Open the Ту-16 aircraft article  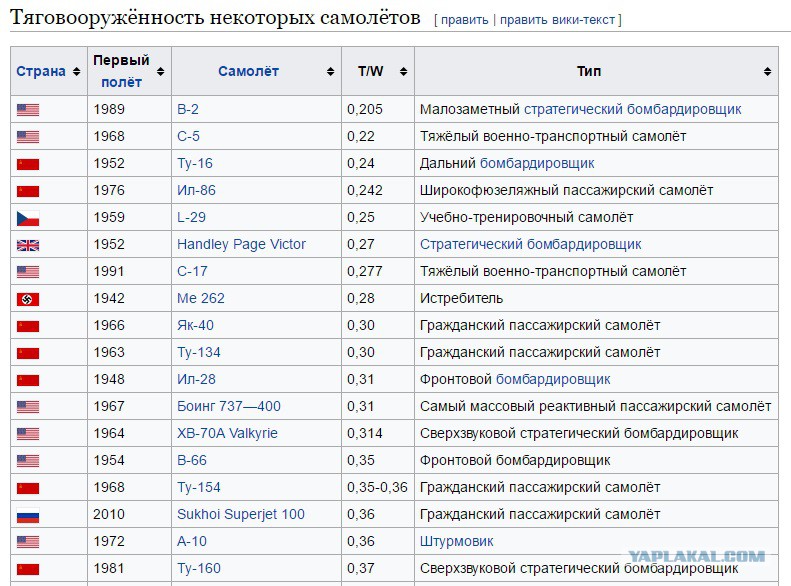click(x=195, y=163)
